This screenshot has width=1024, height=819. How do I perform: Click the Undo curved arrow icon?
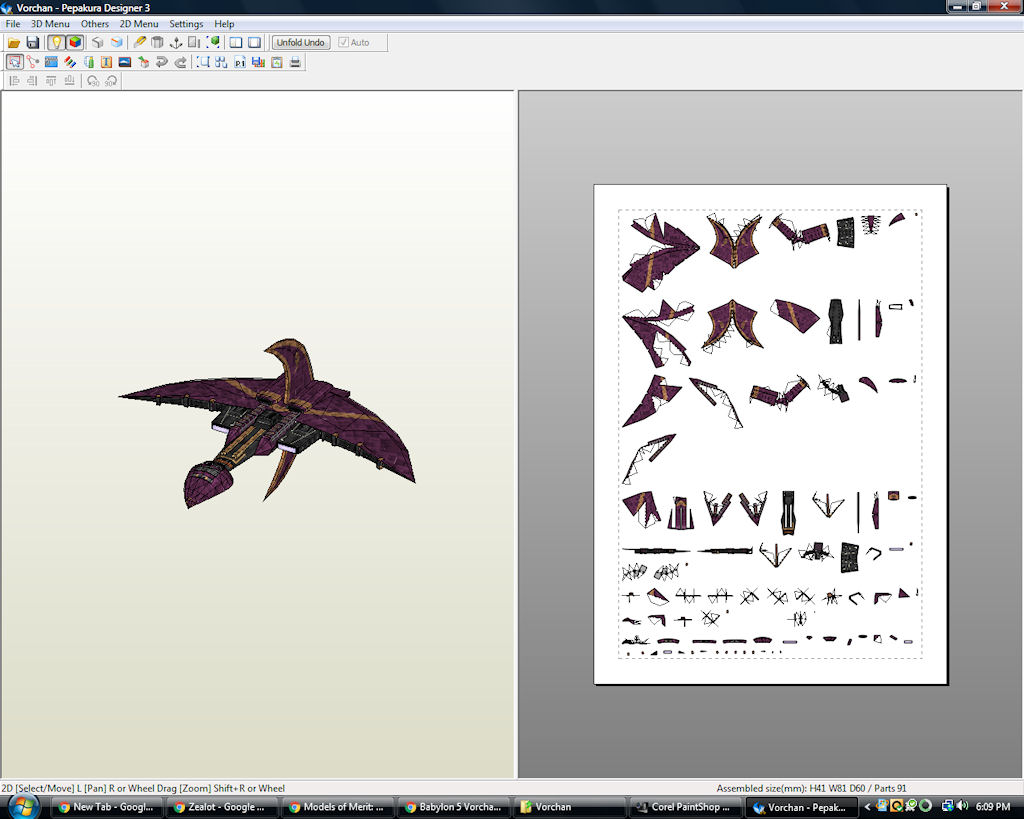(161, 62)
